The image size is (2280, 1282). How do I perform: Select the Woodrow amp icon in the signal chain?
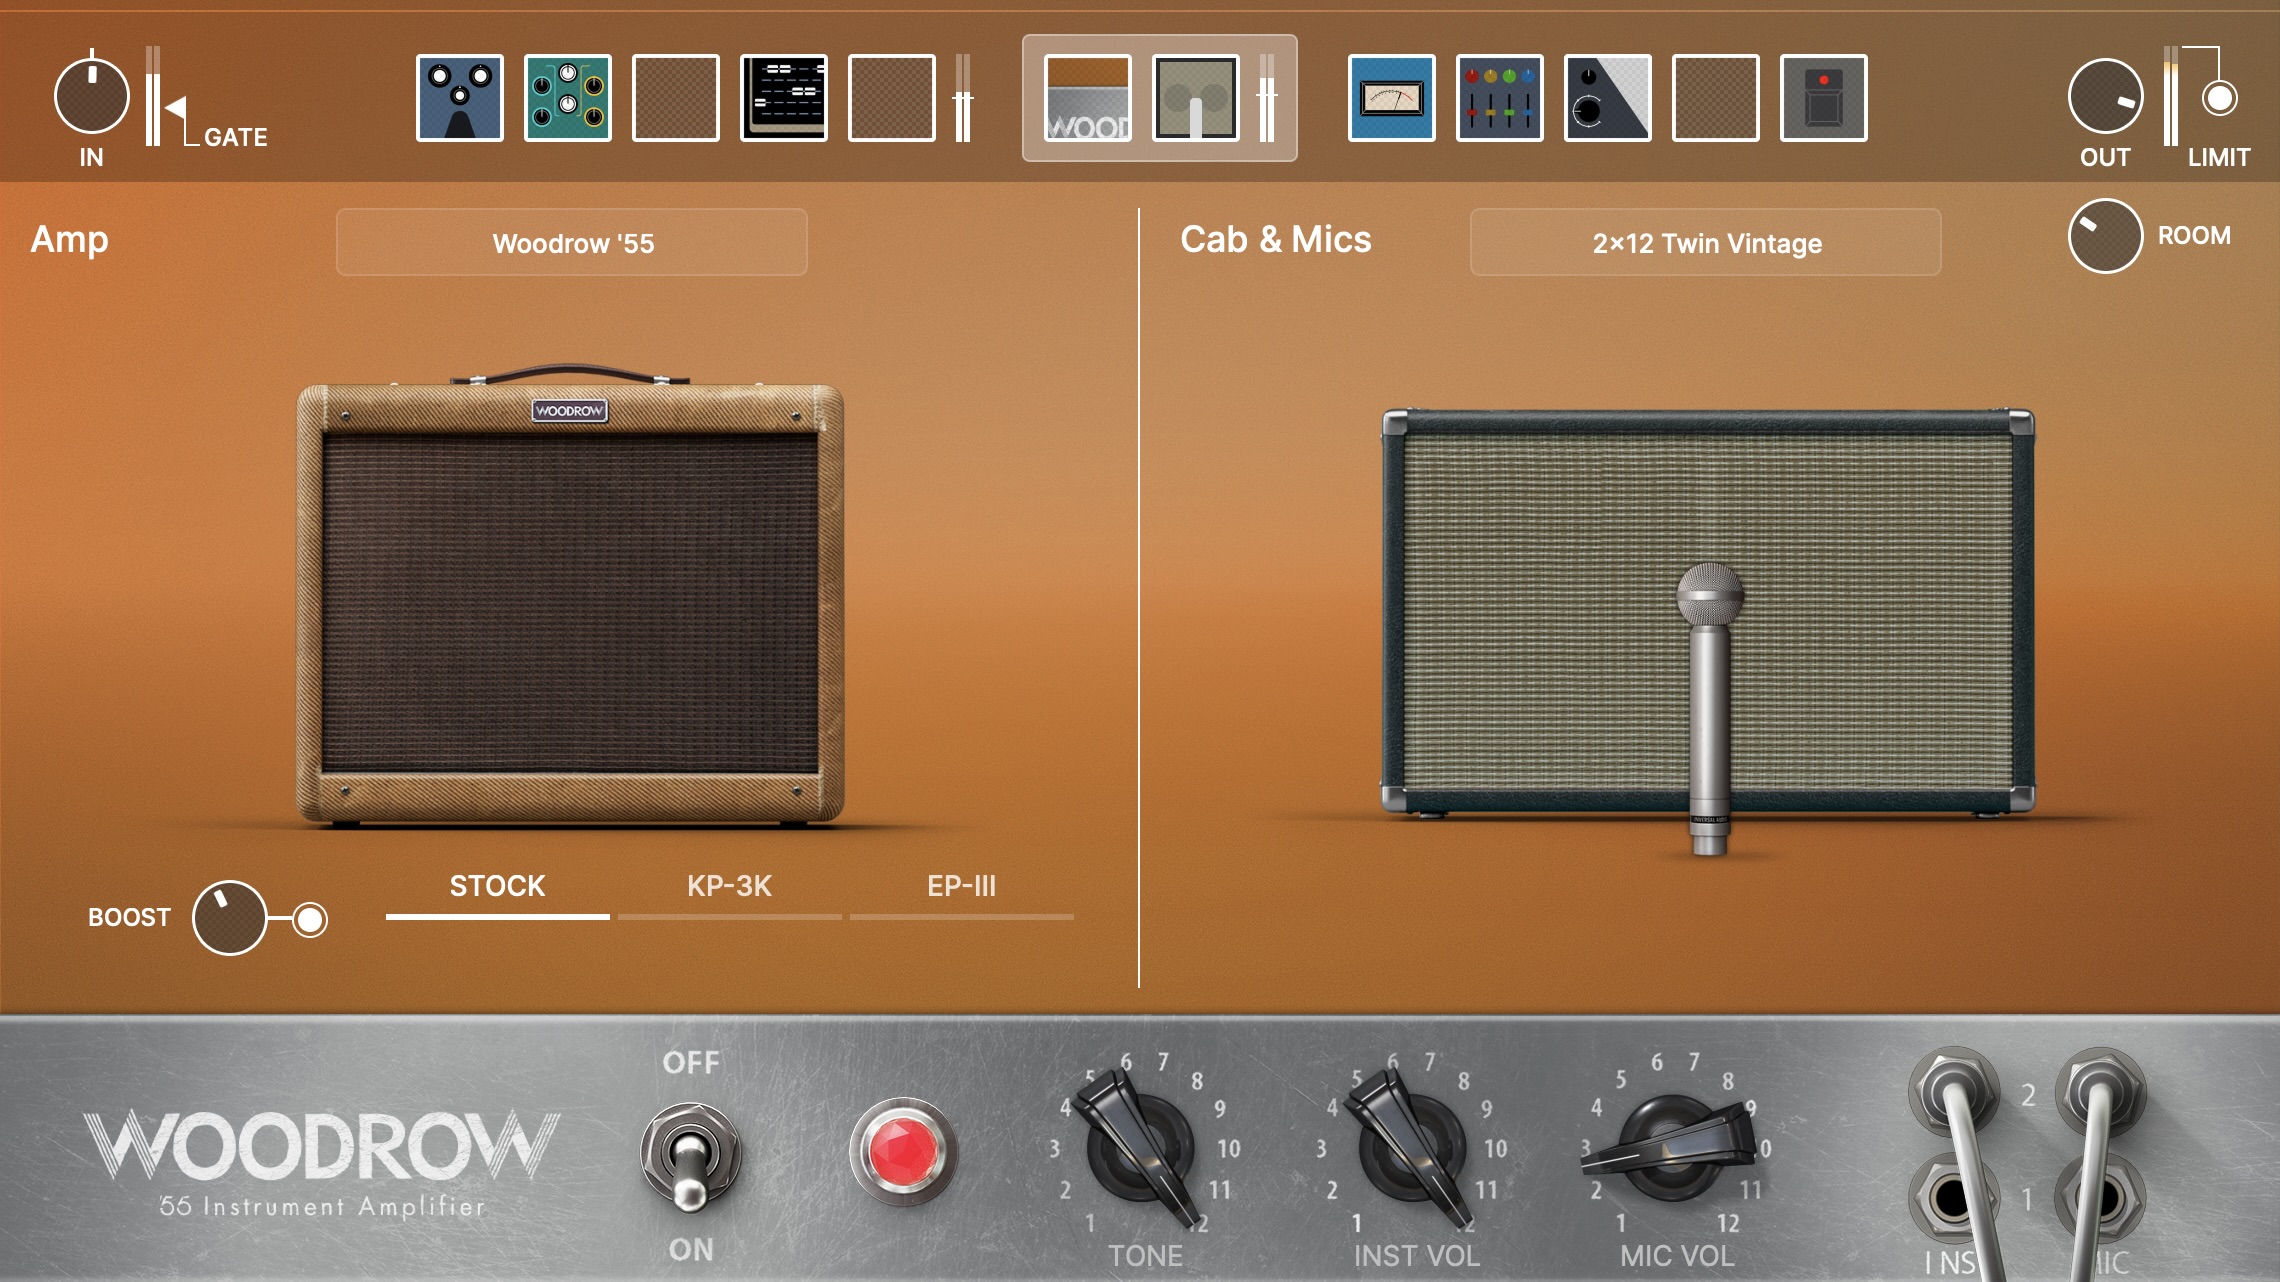1086,98
